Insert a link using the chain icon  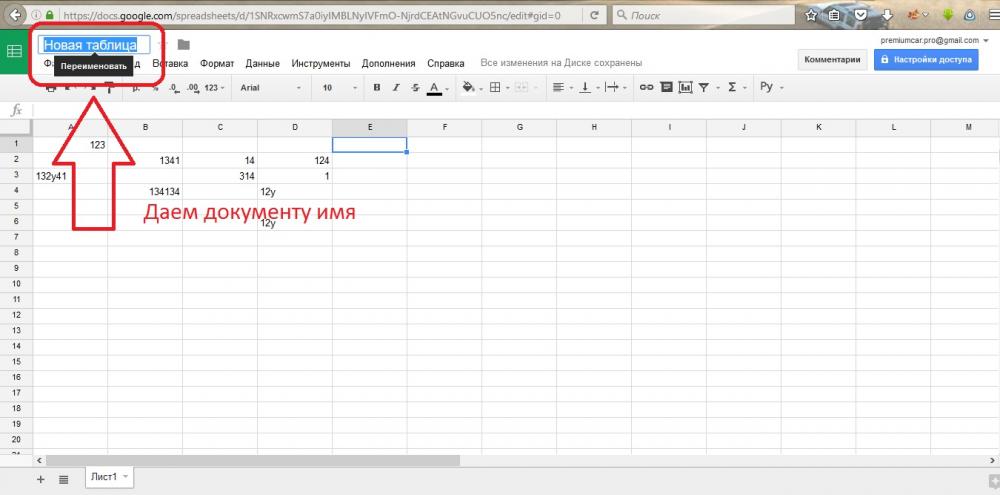pos(646,88)
